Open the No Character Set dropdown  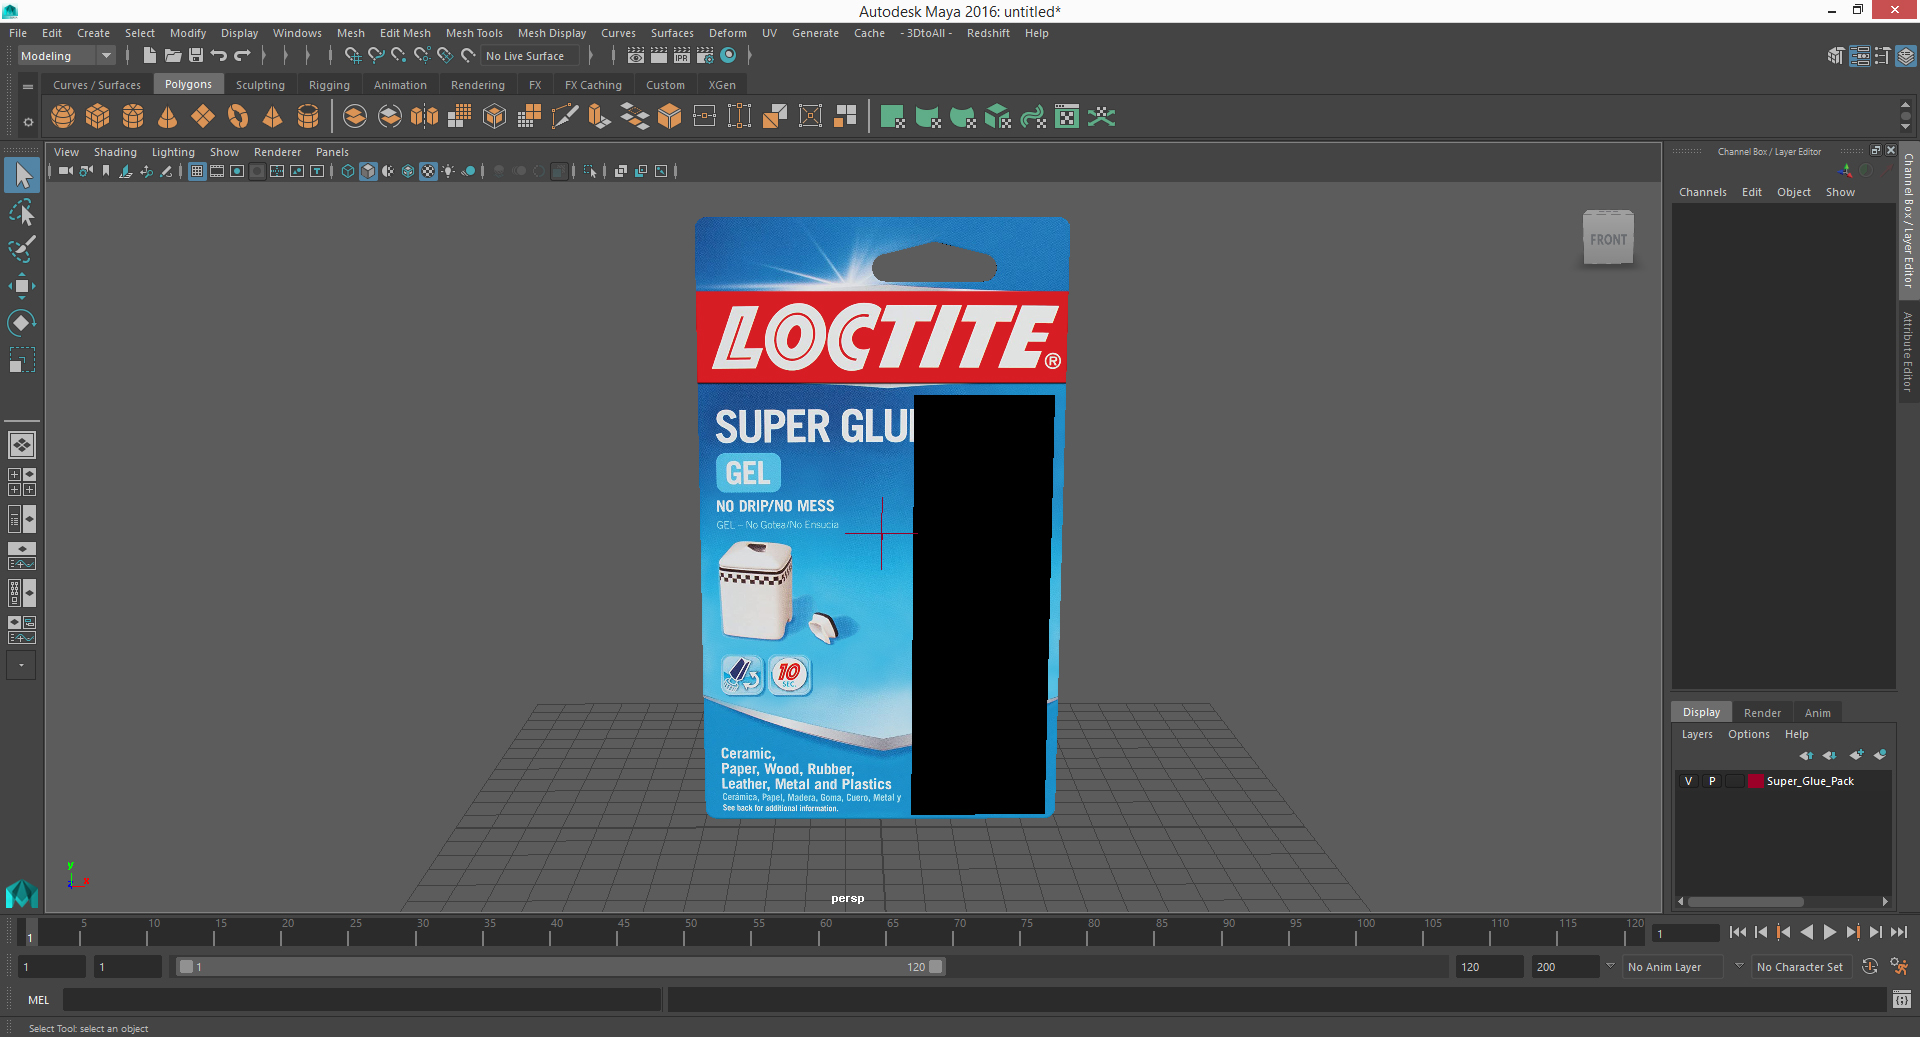[x=1800, y=967]
